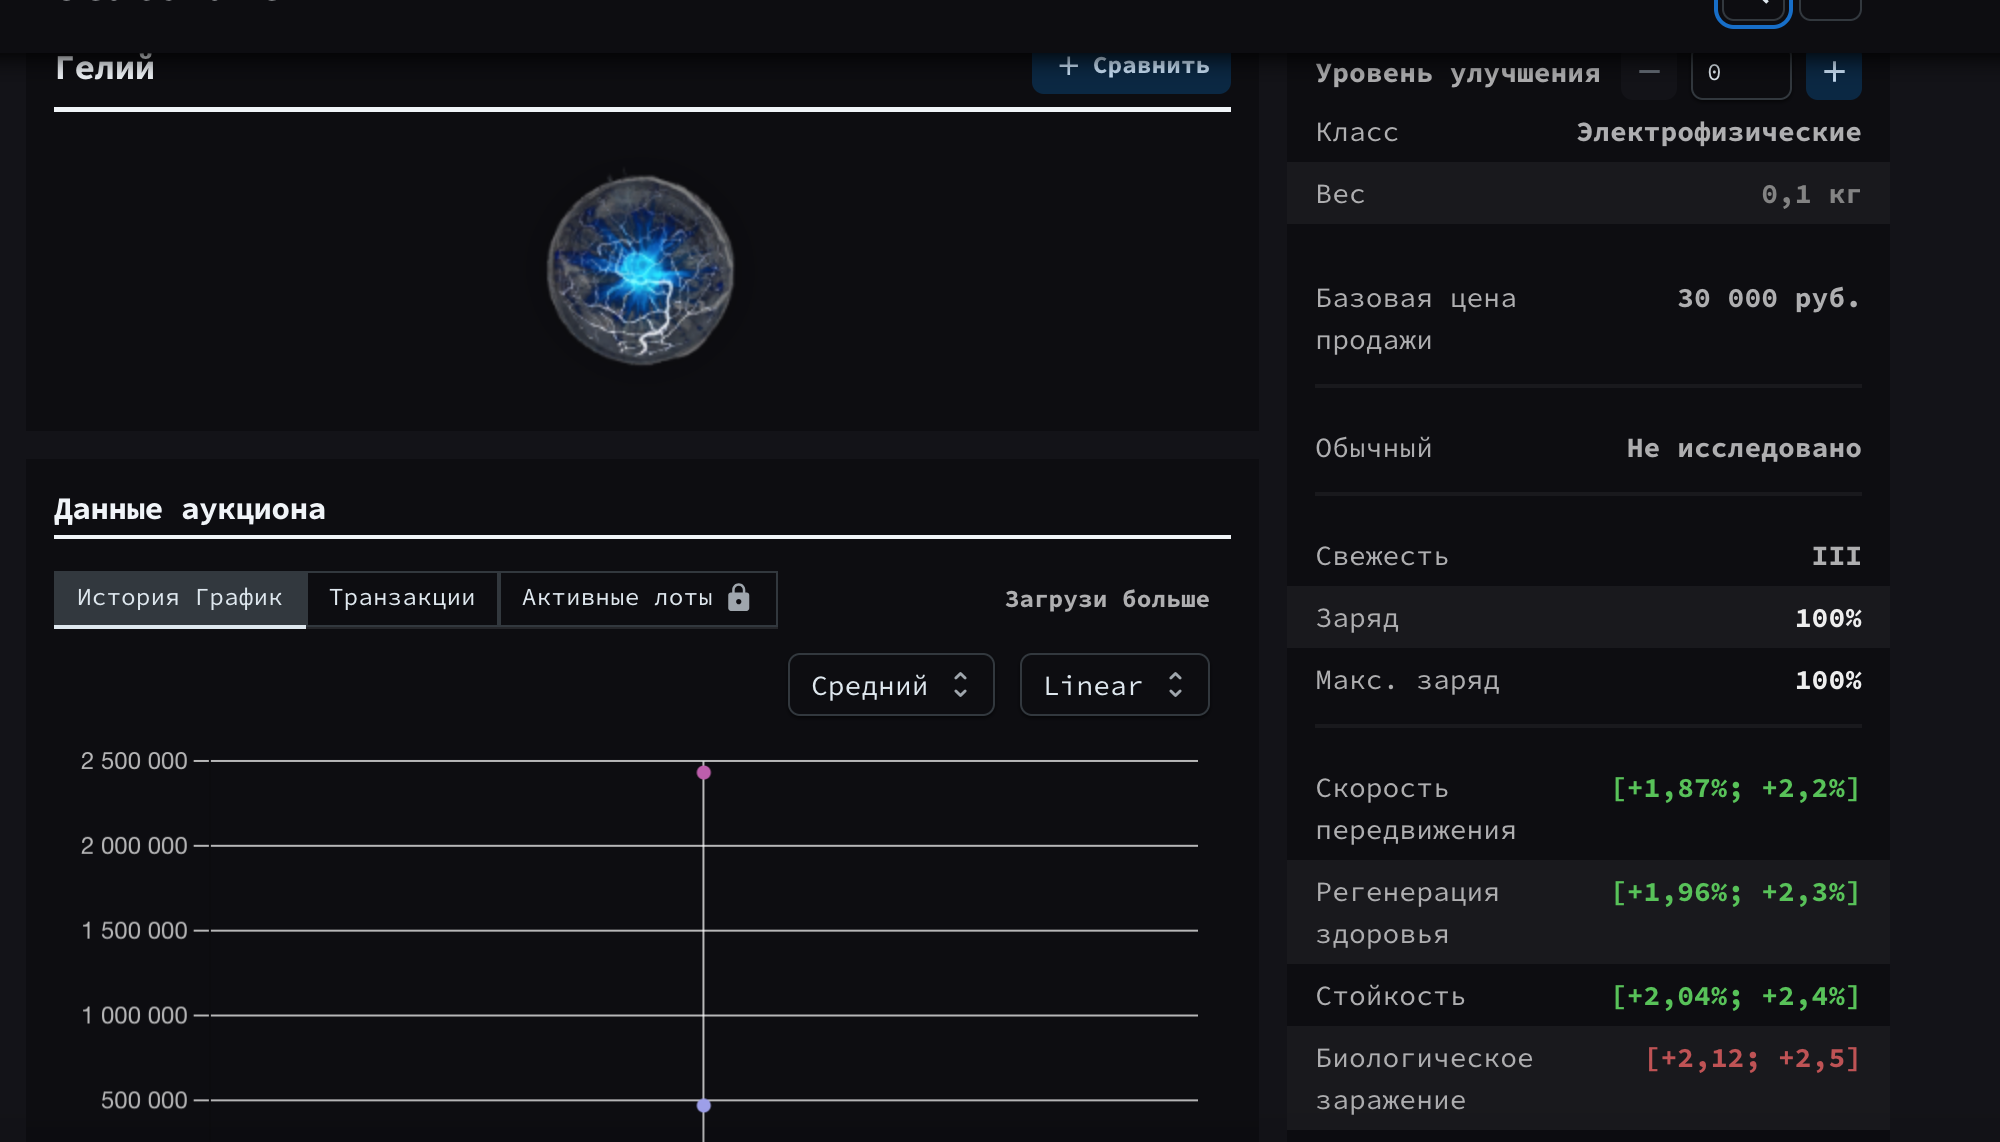The width and height of the screenshot is (2000, 1142).
Task: Select the pink data point on chart
Action: point(704,772)
